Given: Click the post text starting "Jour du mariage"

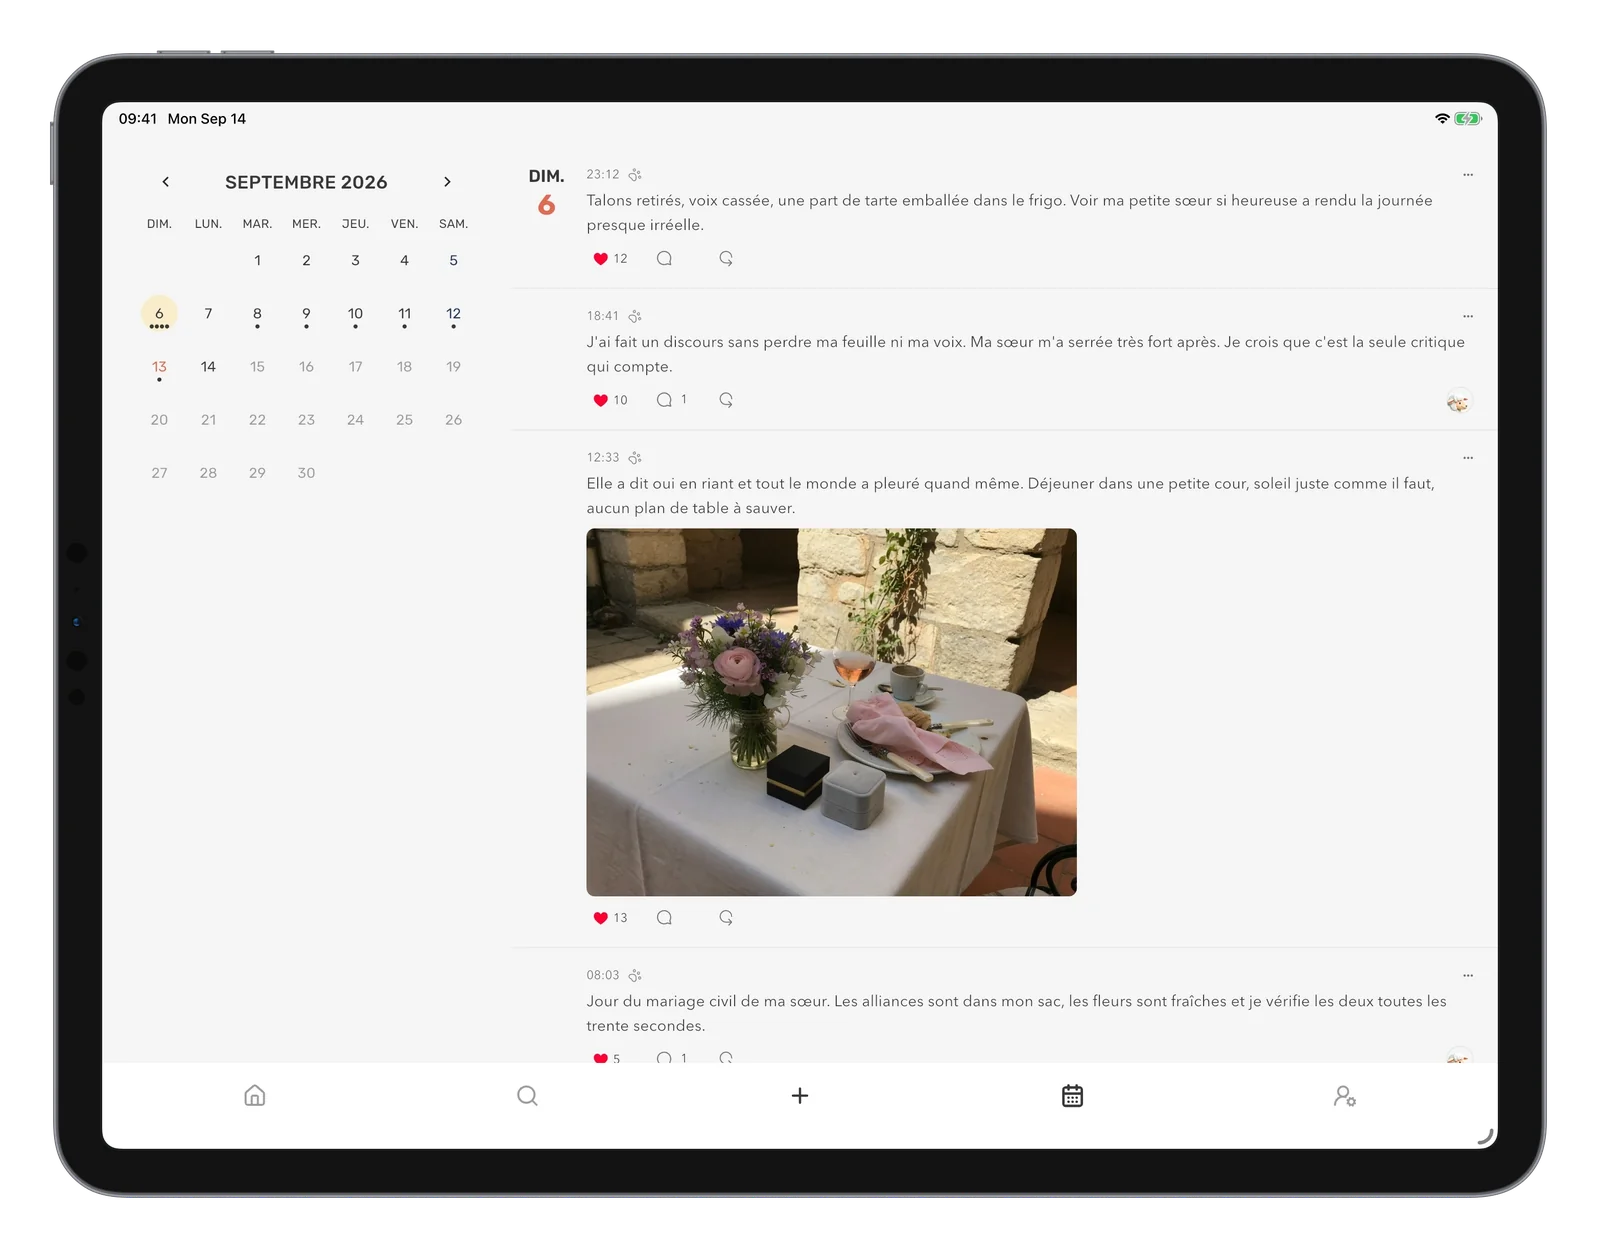Looking at the screenshot, I should [x=1016, y=1013].
